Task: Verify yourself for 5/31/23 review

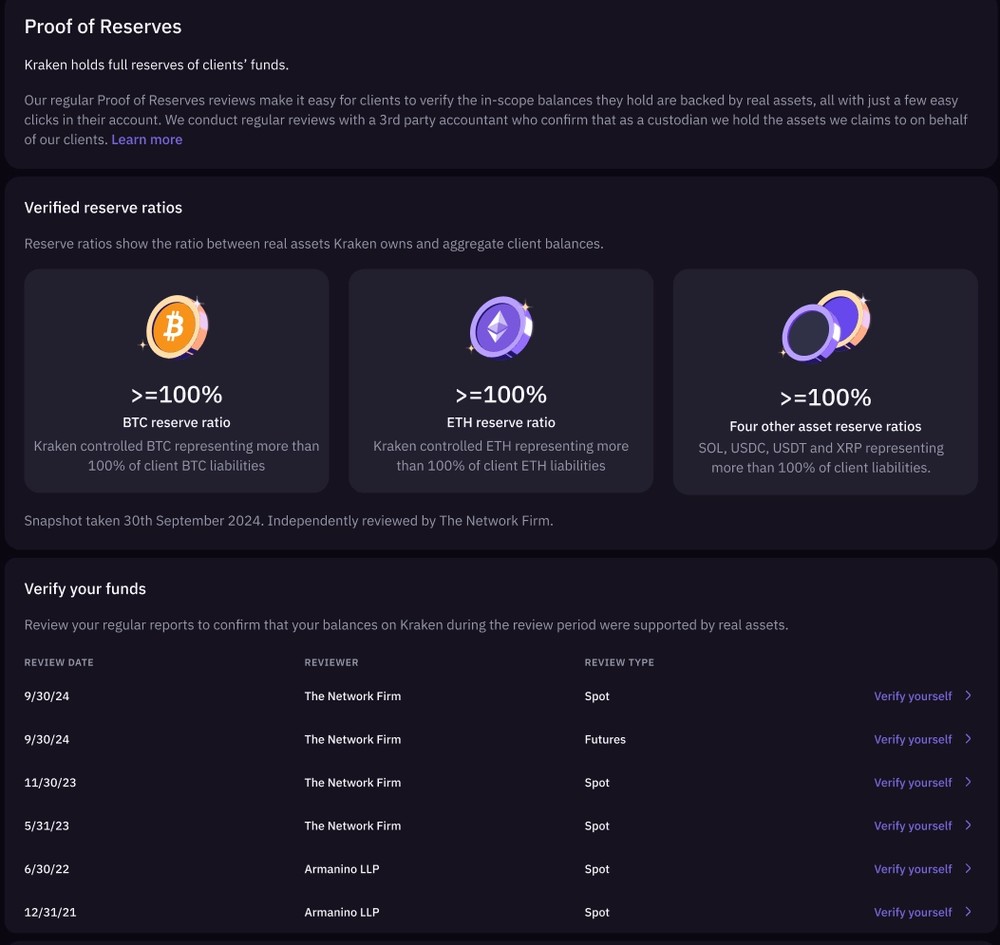Action: [913, 826]
